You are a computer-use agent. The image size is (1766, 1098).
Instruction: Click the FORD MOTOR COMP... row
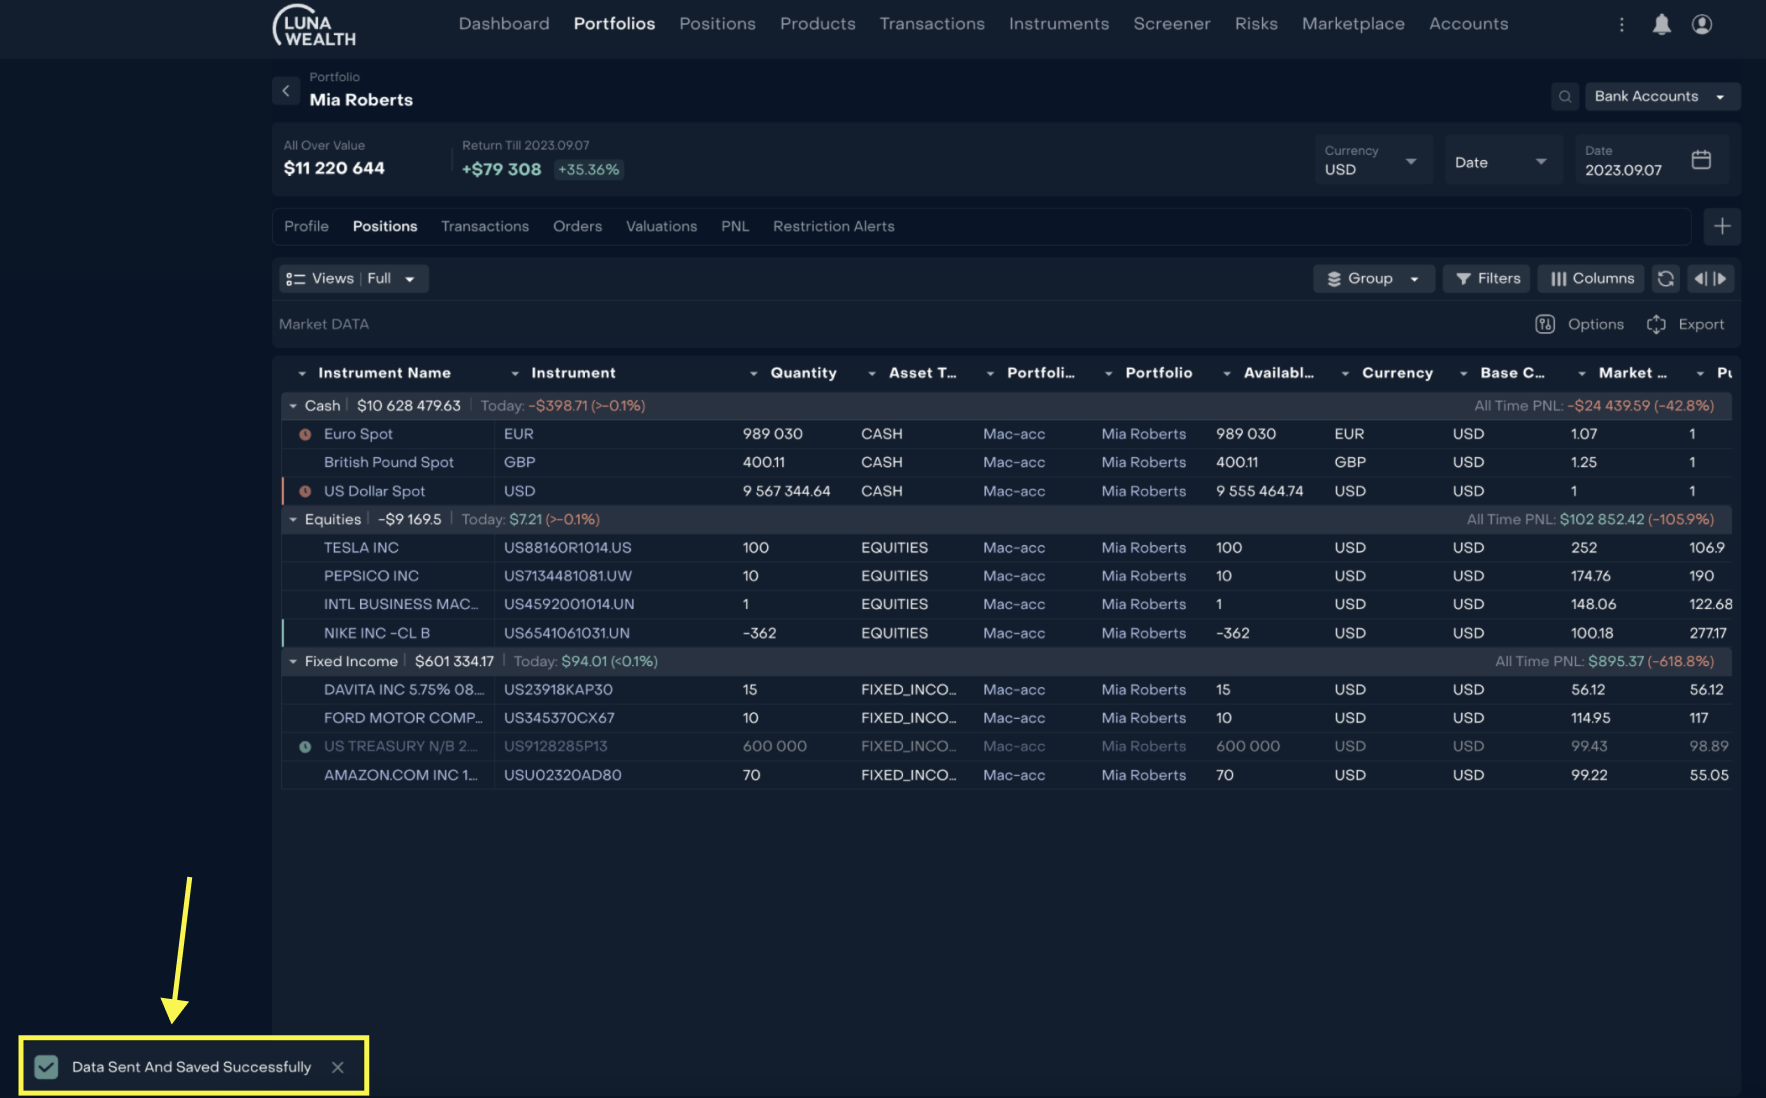(x=1006, y=718)
